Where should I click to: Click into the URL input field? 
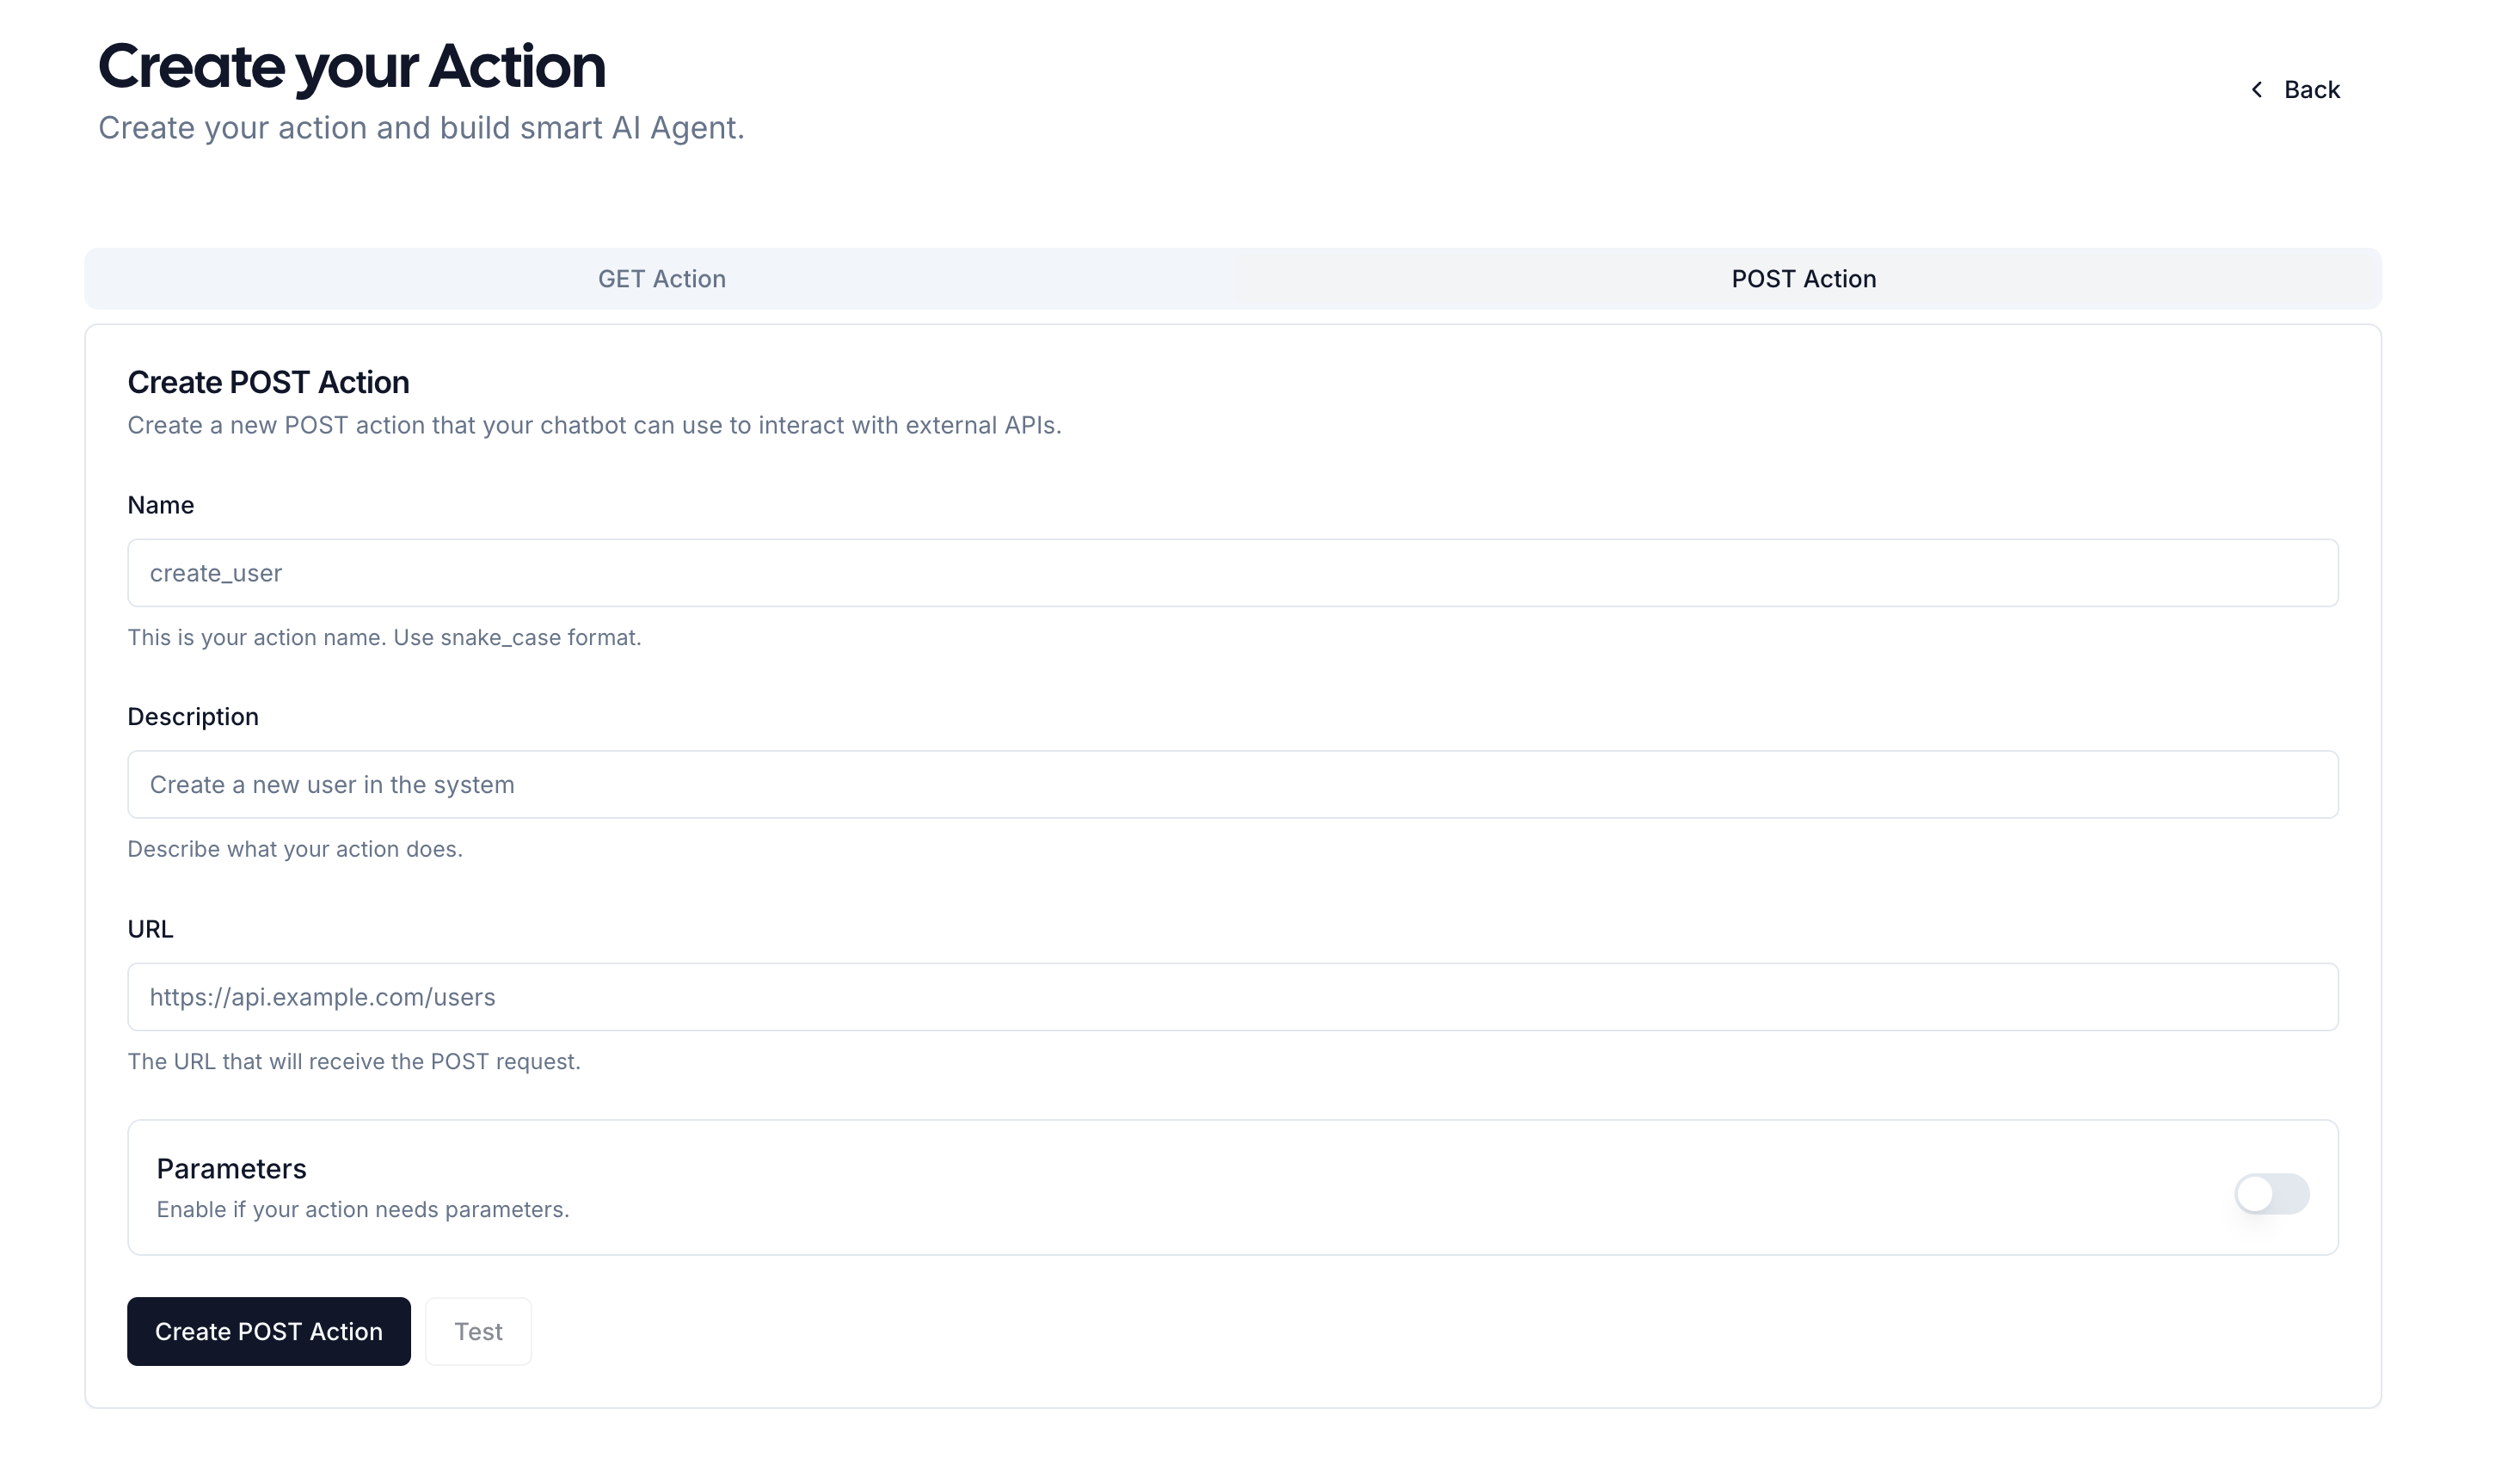[1232, 997]
